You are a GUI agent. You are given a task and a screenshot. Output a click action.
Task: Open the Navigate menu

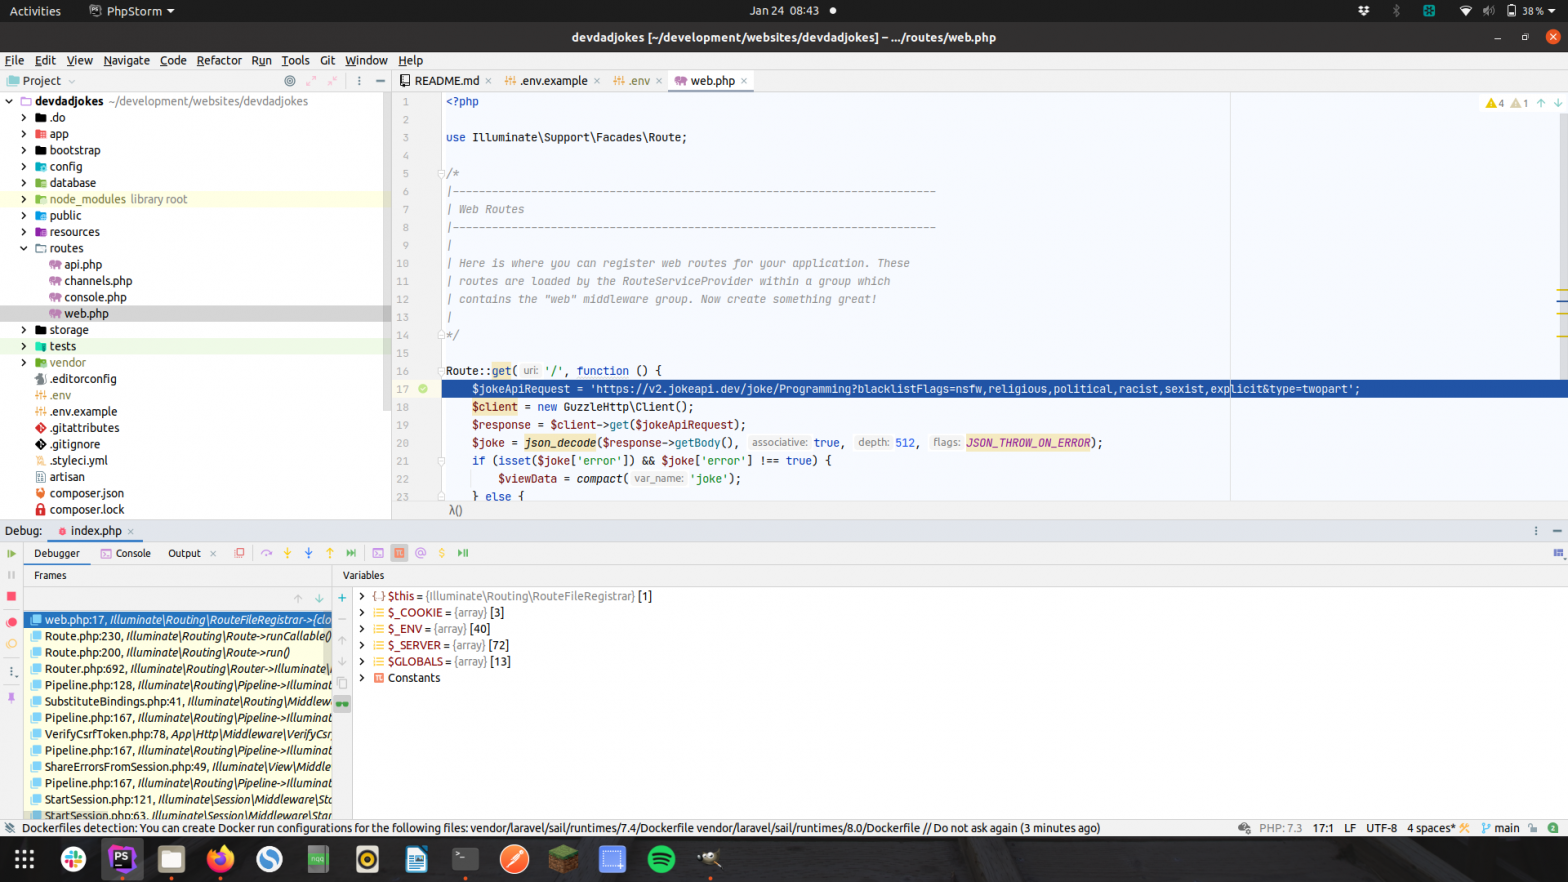click(126, 60)
